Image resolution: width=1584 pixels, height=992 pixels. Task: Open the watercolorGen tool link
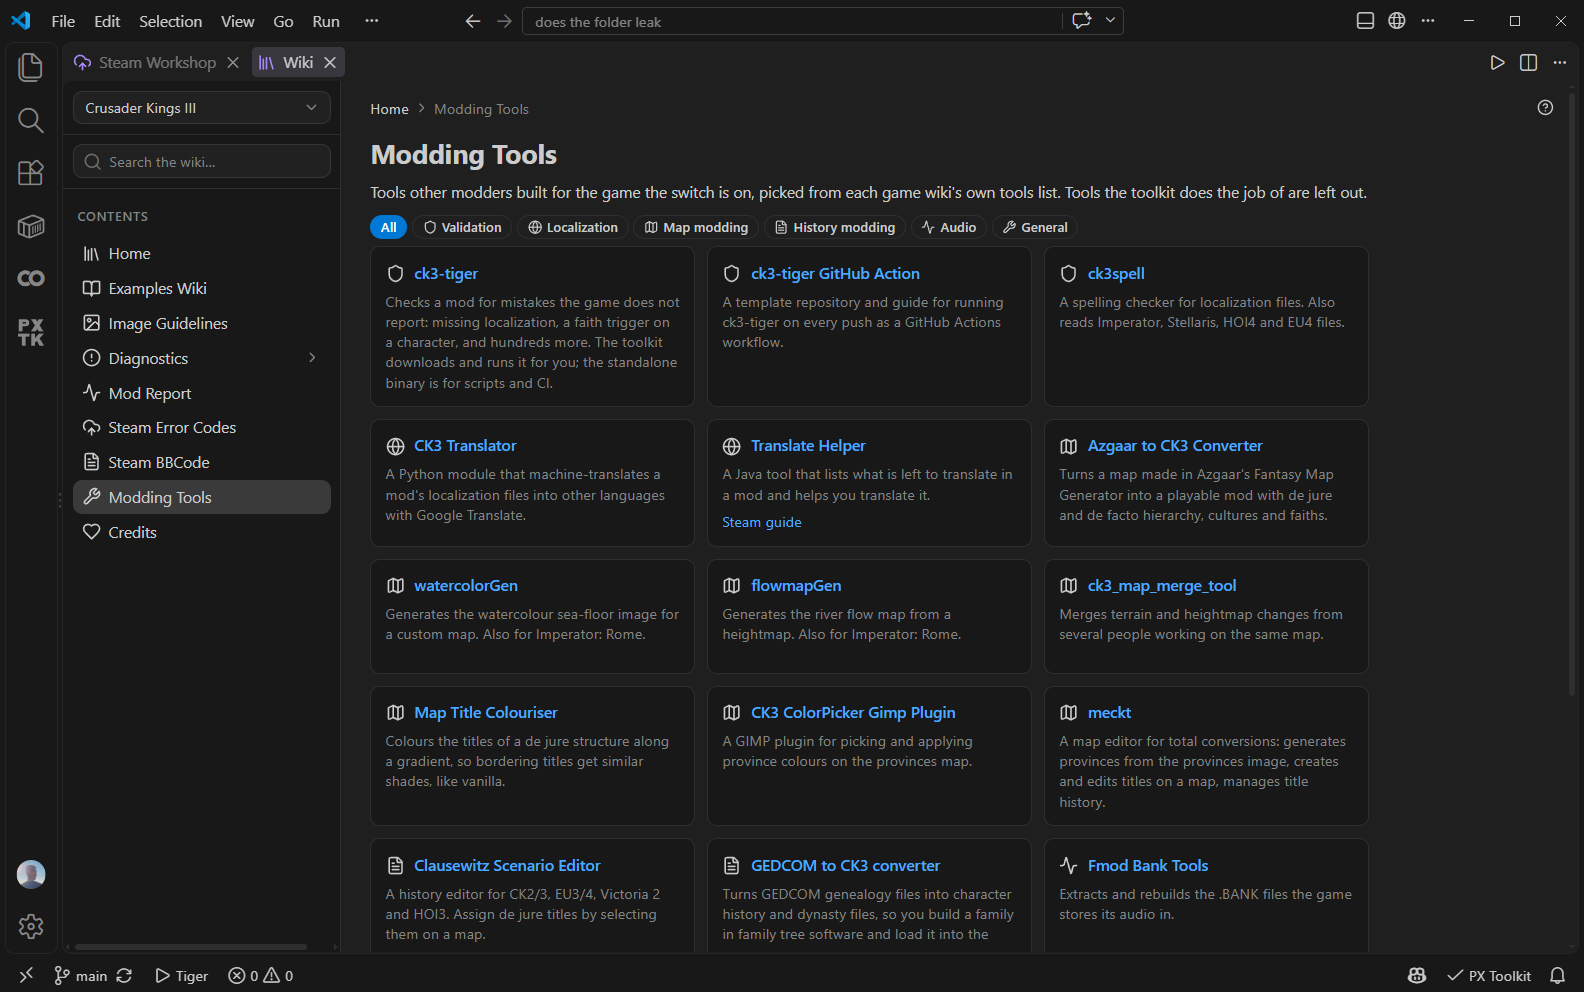[466, 585]
